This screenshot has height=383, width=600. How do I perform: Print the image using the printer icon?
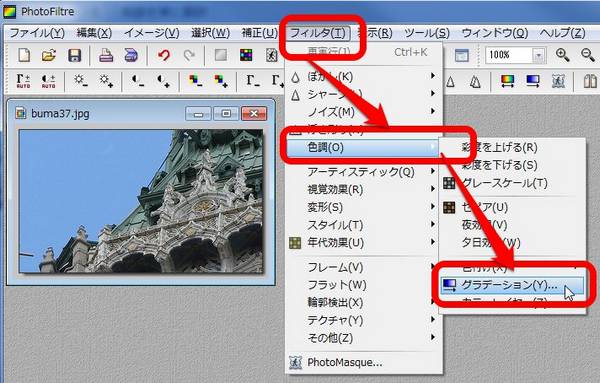[x=106, y=55]
